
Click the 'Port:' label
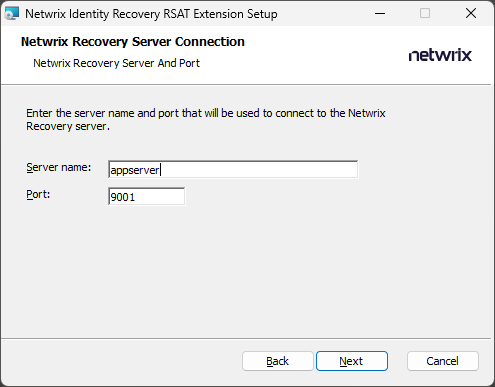(x=38, y=194)
